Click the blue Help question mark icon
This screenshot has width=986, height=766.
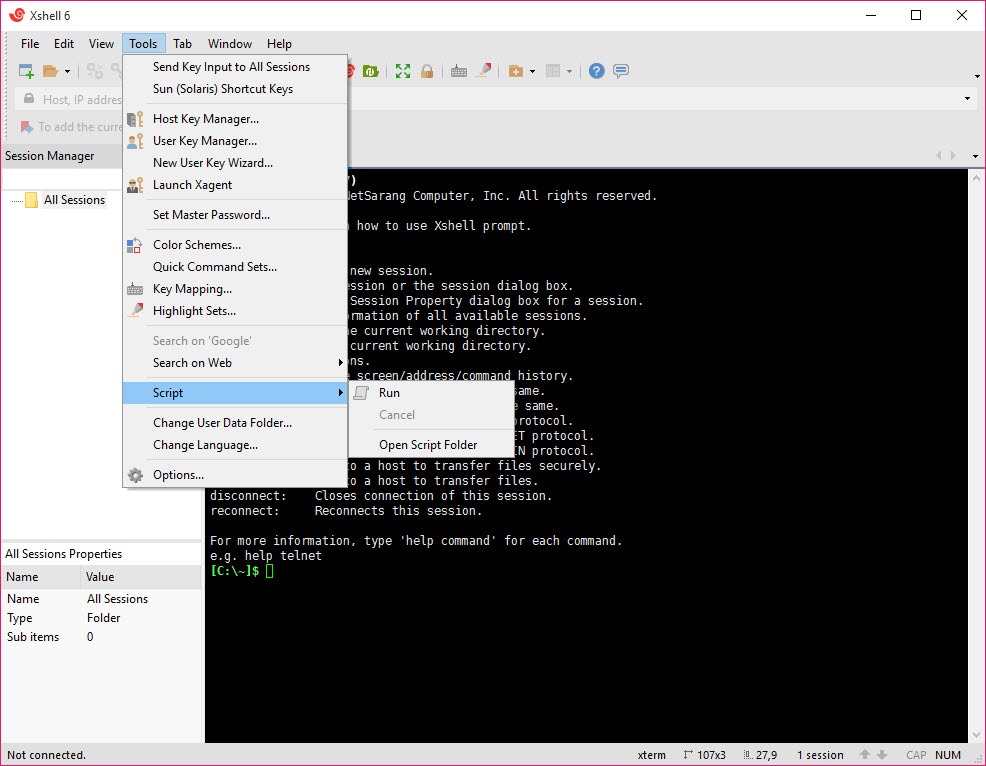tap(596, 71)
